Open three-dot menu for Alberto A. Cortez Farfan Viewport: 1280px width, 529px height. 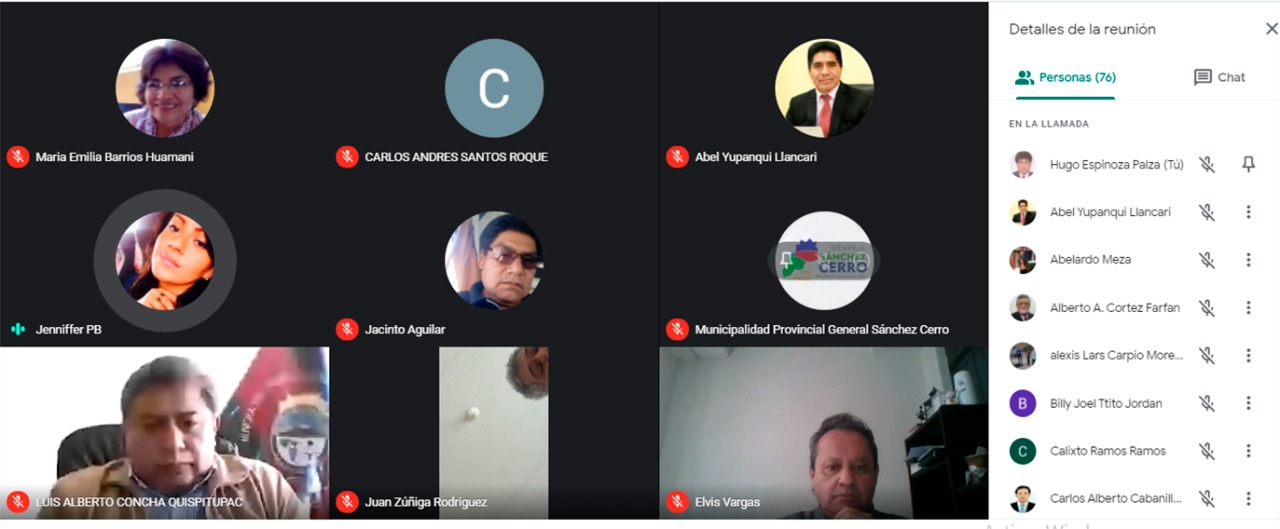pyautogui.click(x=1248, y=308)
